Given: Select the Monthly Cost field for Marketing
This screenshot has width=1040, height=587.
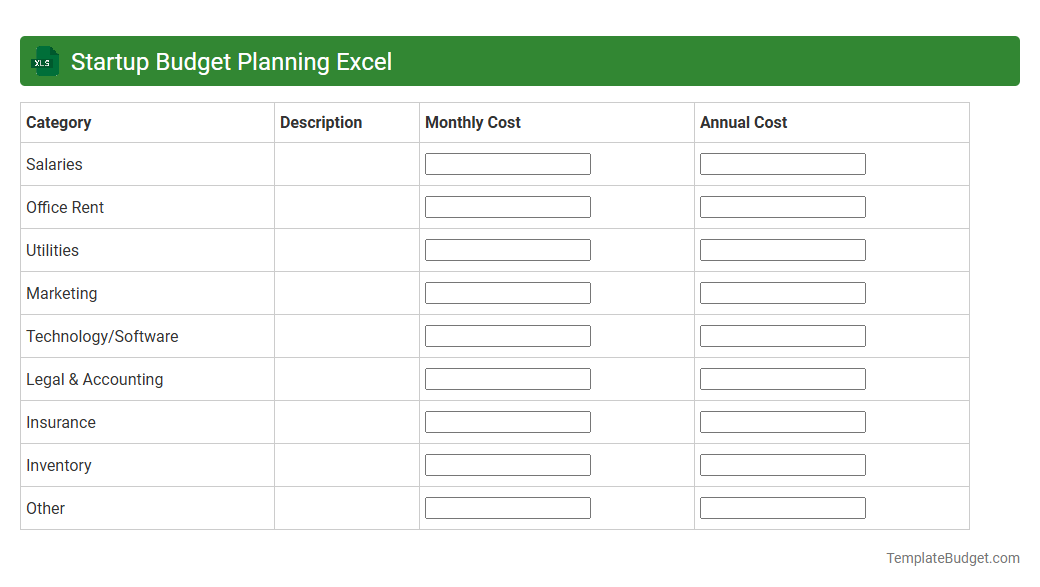Looking at the screenshot, I should pos(507,292).
